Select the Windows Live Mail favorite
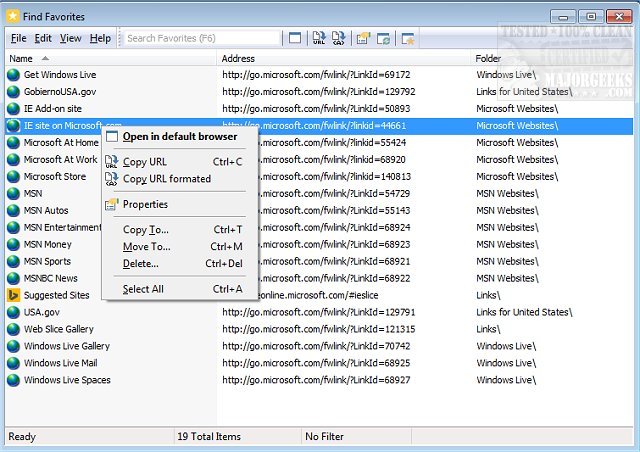The image size is (640, 452). point(60,363)
